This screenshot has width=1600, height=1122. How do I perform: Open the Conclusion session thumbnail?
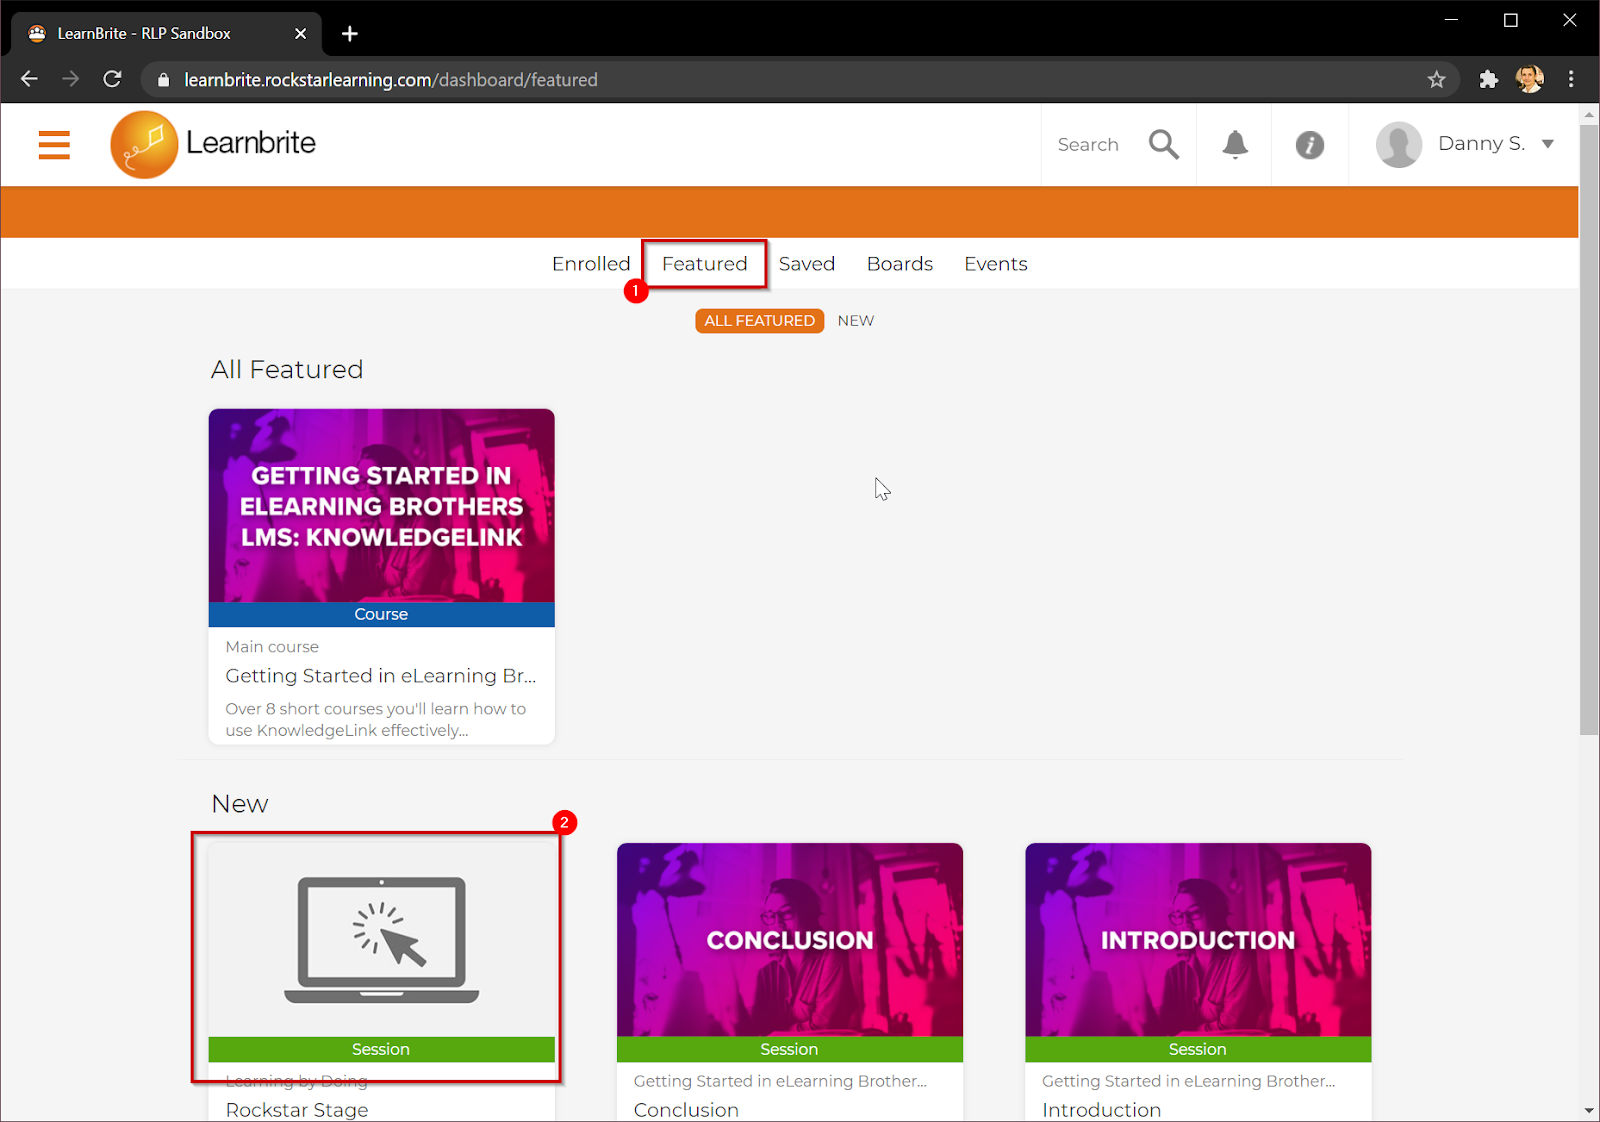click(790, 940)
